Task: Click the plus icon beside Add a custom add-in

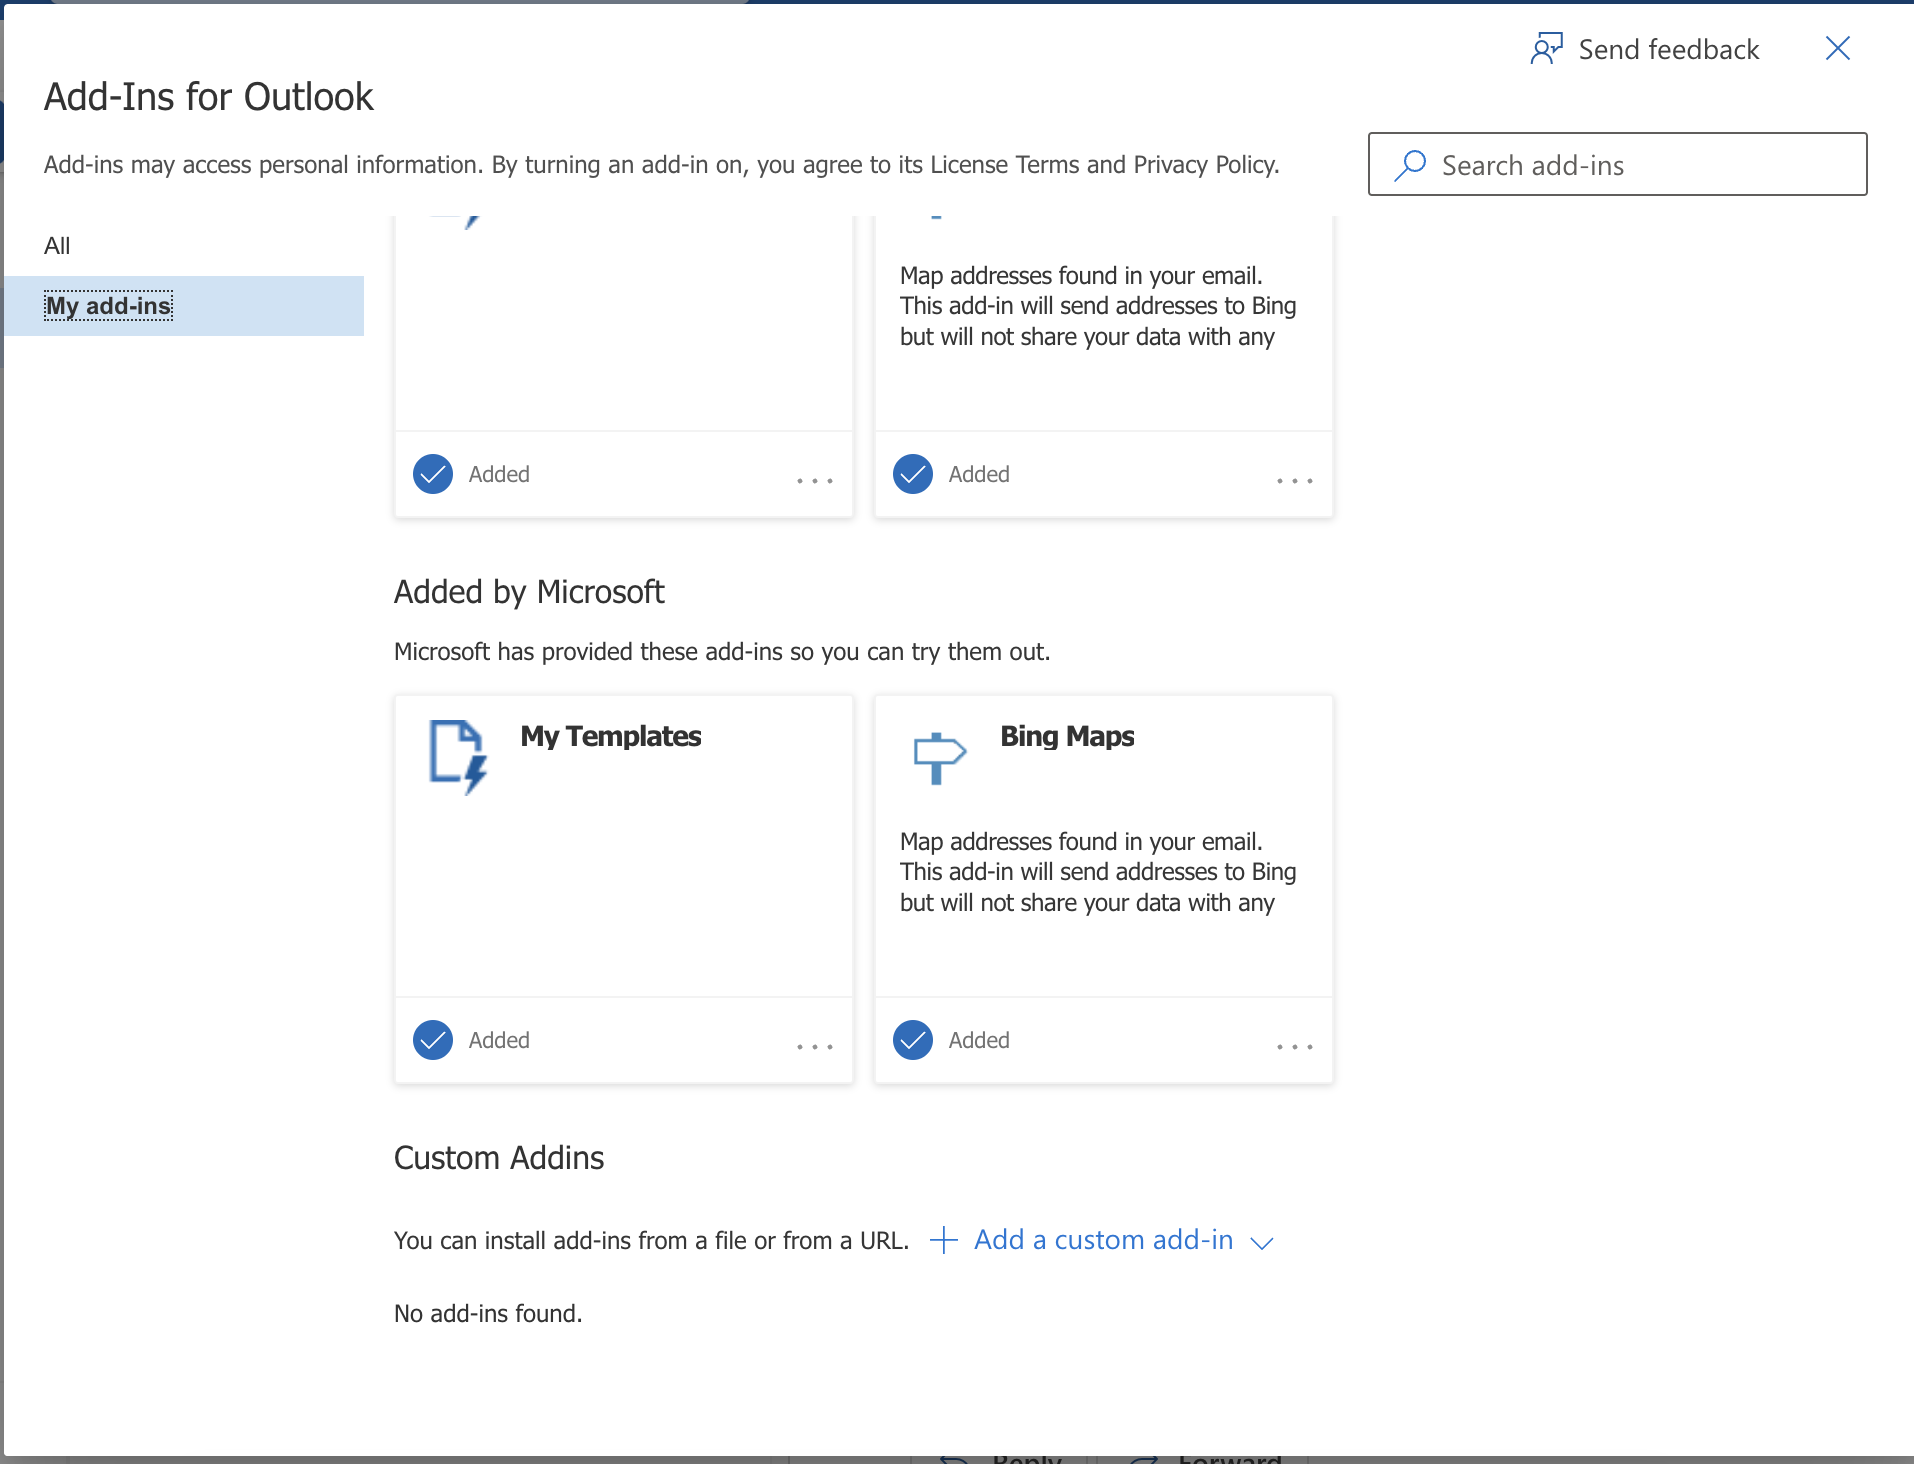Action: pyautogui.click(x=943, y=1241)
